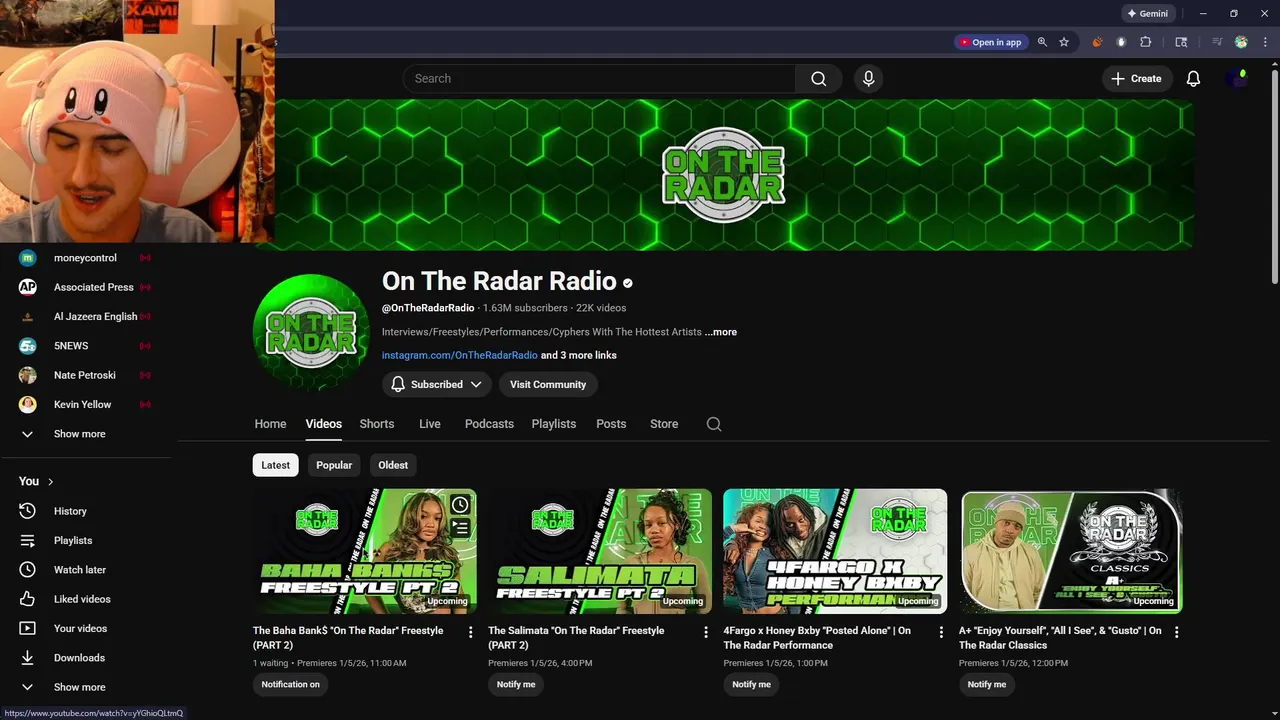
Task: Switch to the channel Playlists tab
Action: point(554,424)
